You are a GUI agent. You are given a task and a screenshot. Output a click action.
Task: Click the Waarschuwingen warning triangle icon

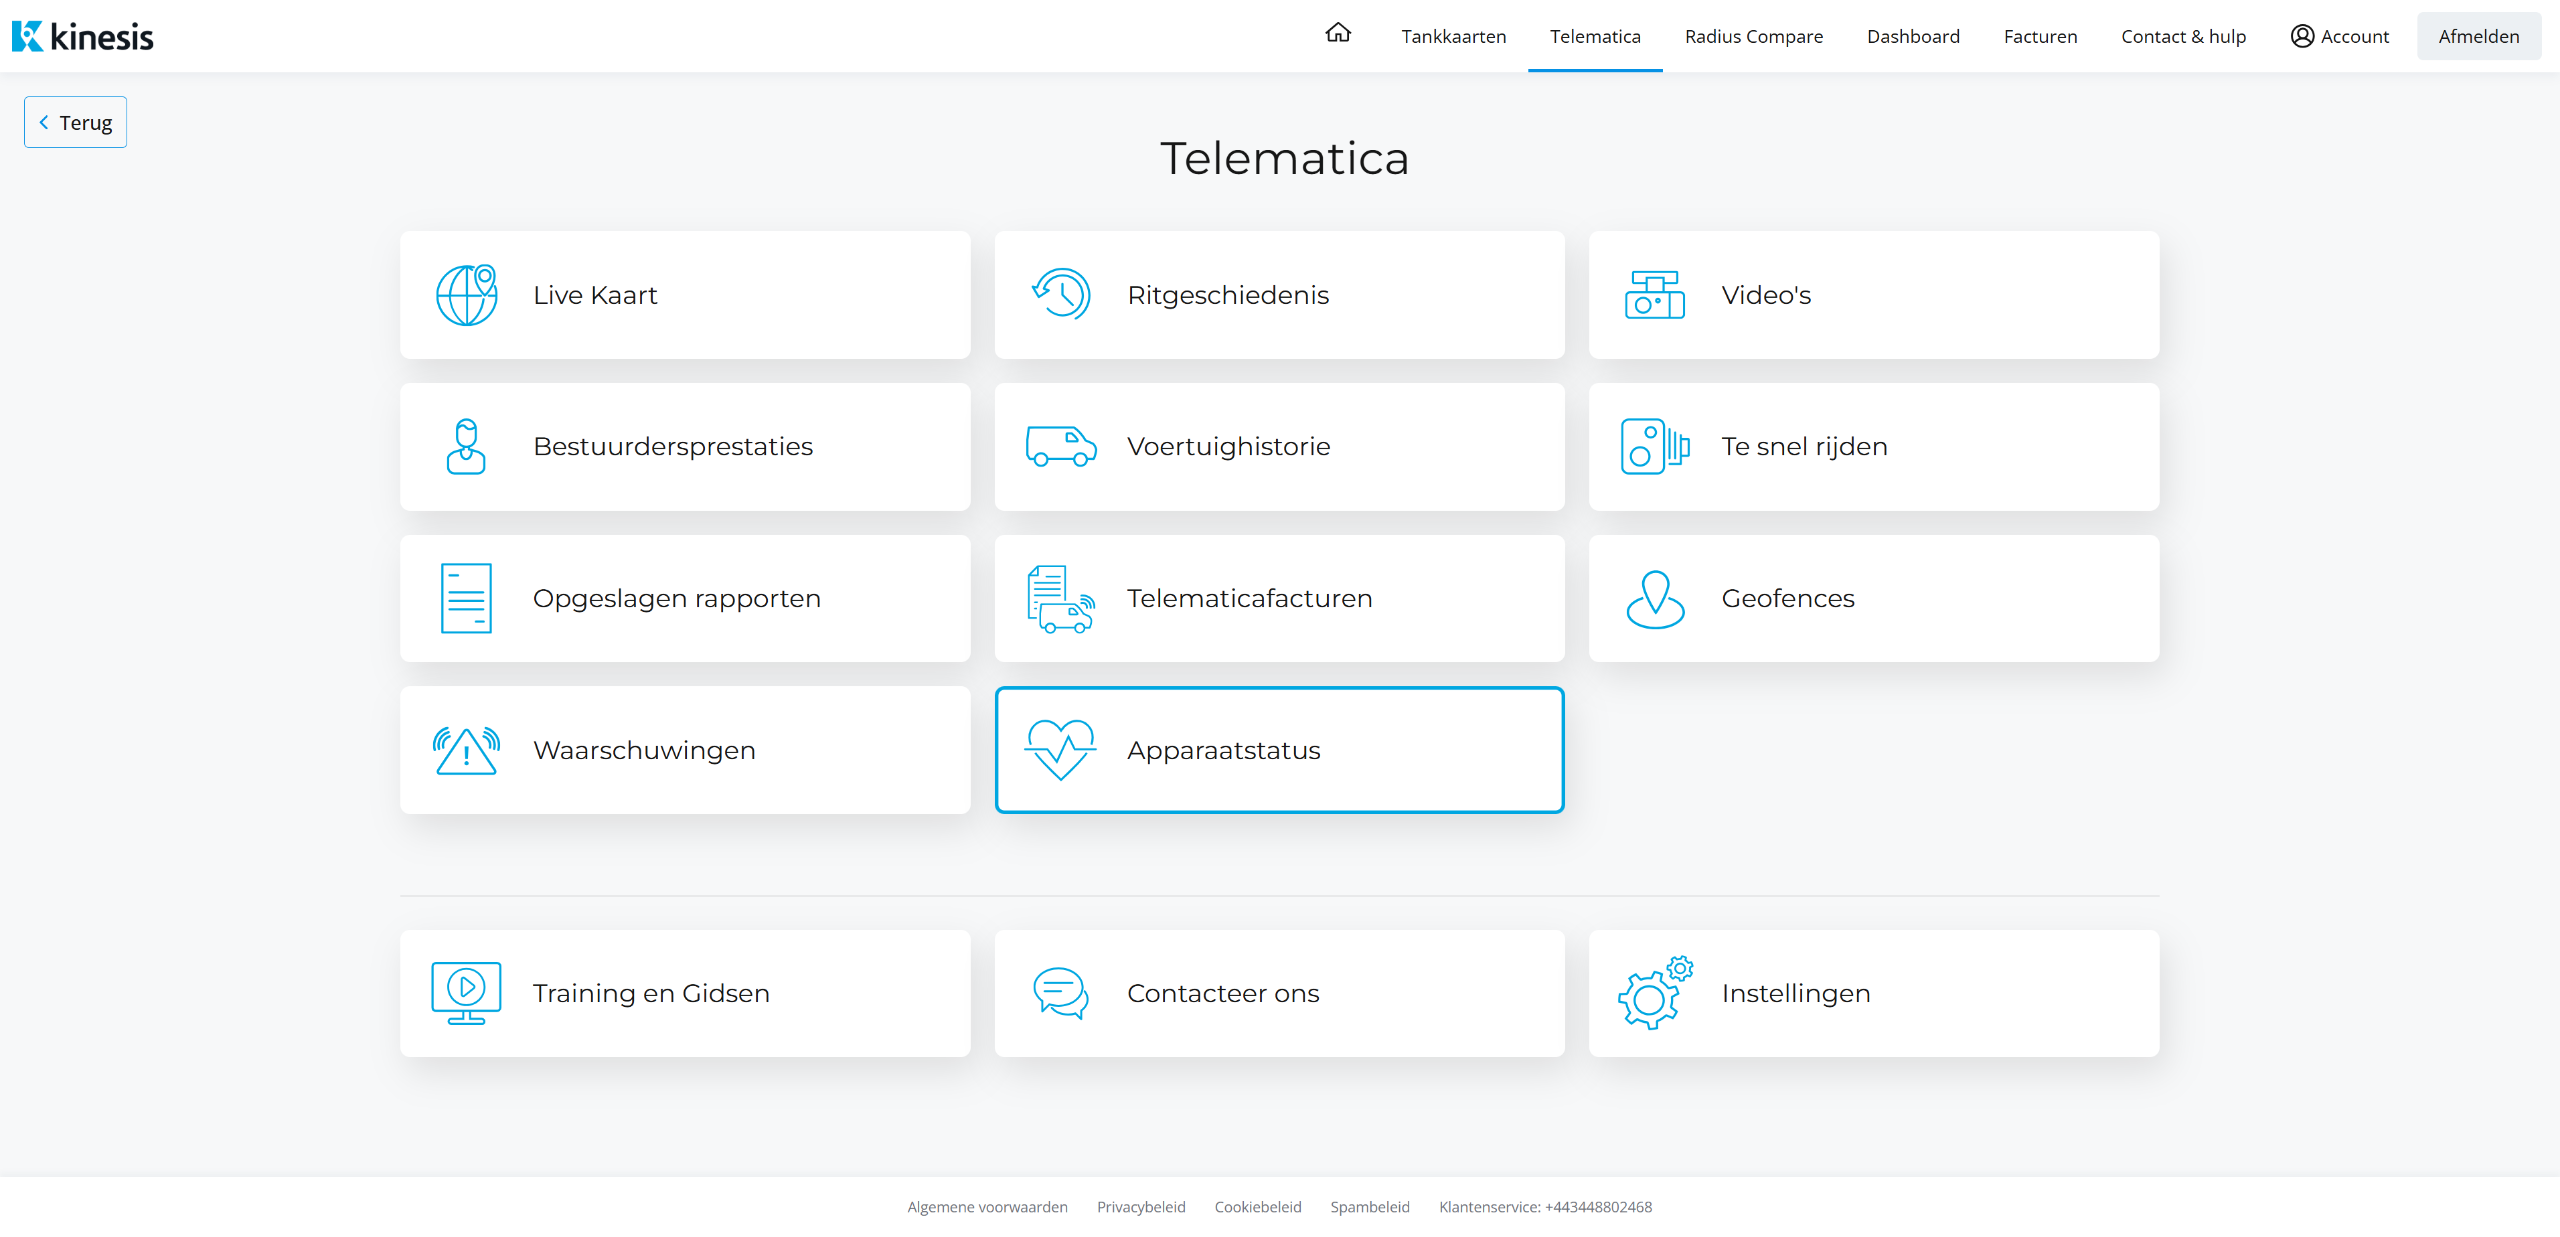click(x=466, y=750)
